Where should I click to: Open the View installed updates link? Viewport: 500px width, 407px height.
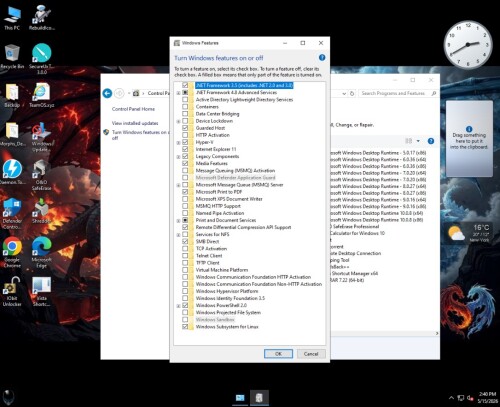tap(135, 123)
